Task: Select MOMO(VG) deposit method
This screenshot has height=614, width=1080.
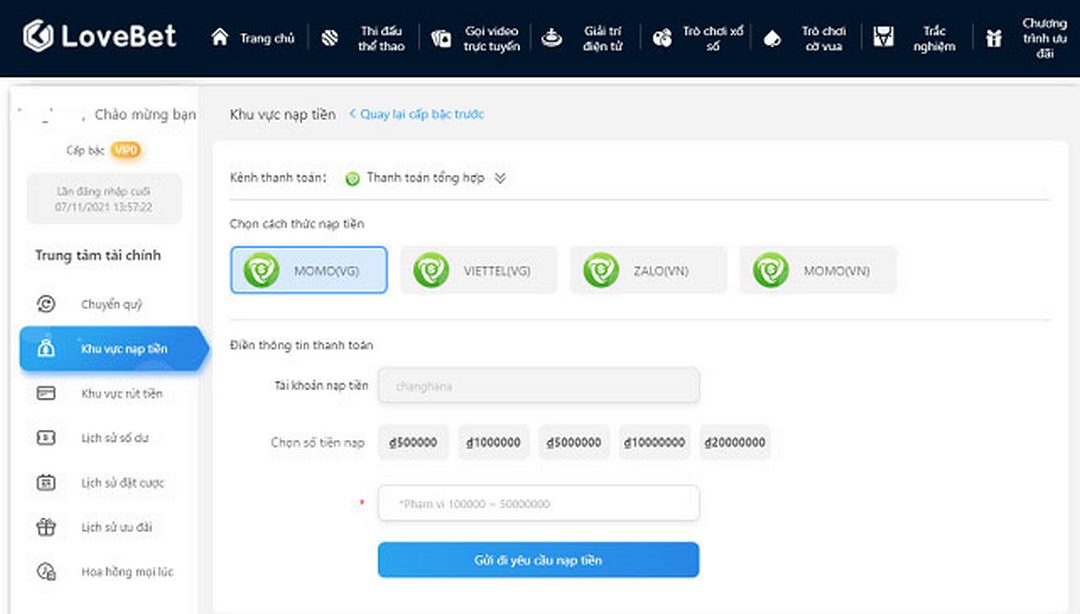Action: pos(308,270)
